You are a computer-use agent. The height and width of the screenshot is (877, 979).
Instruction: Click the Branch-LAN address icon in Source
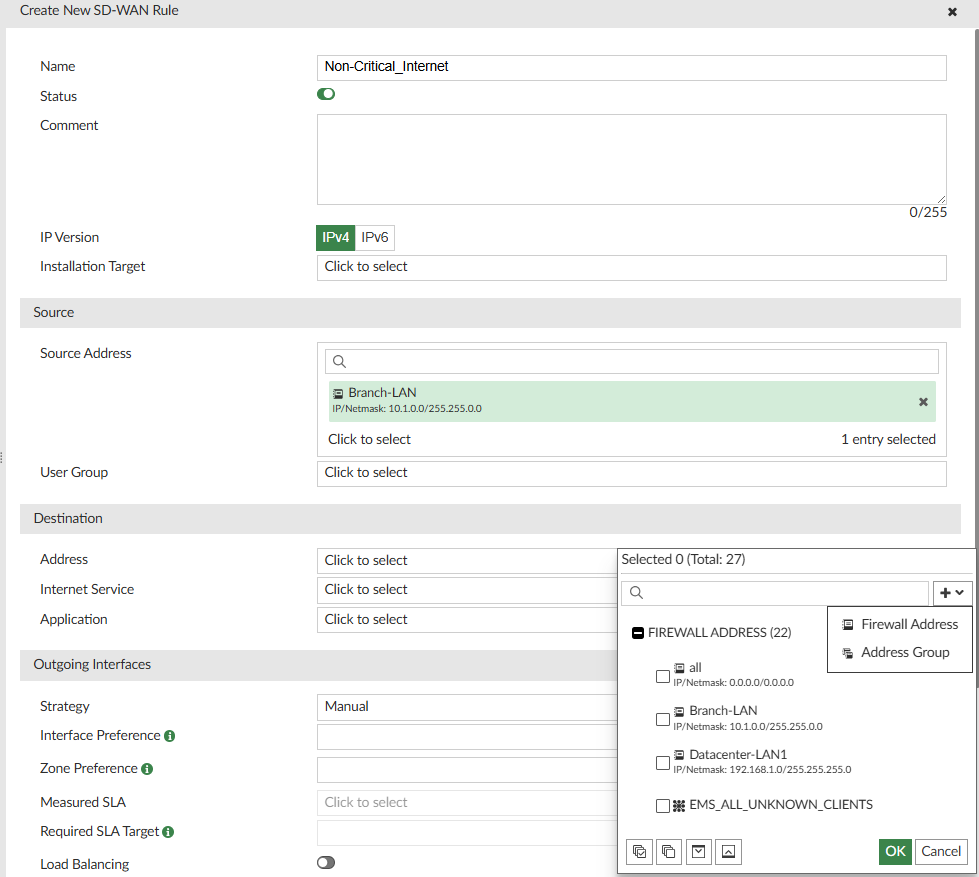click(338, 393)
